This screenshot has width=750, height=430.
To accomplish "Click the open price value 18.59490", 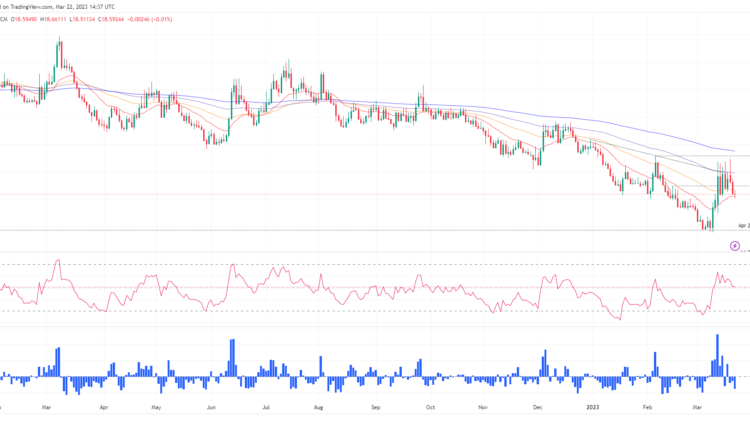I will point(27,18).
